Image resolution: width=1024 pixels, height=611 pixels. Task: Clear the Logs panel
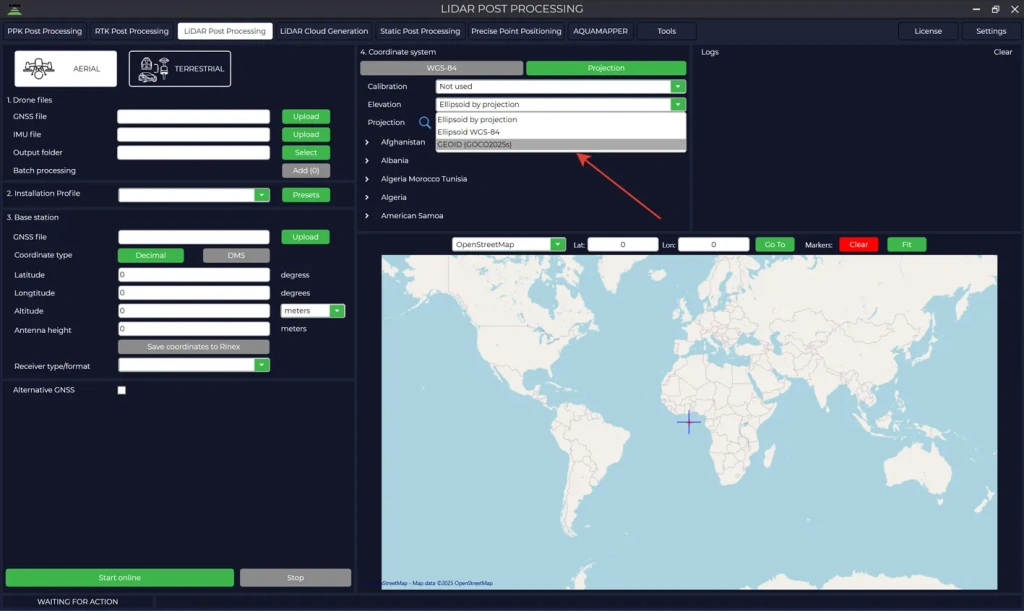tap(1001, 51)
